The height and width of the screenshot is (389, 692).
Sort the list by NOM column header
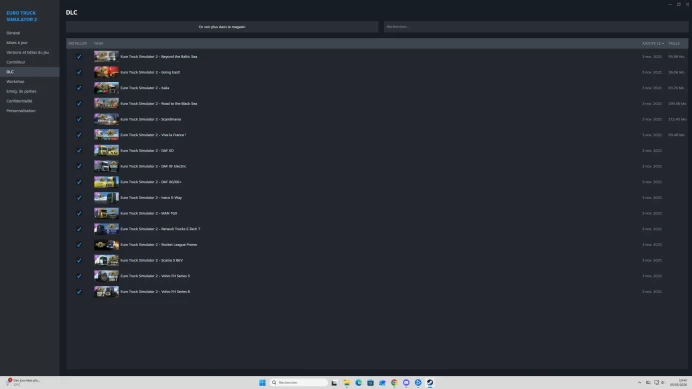click(x=98, y=43)
